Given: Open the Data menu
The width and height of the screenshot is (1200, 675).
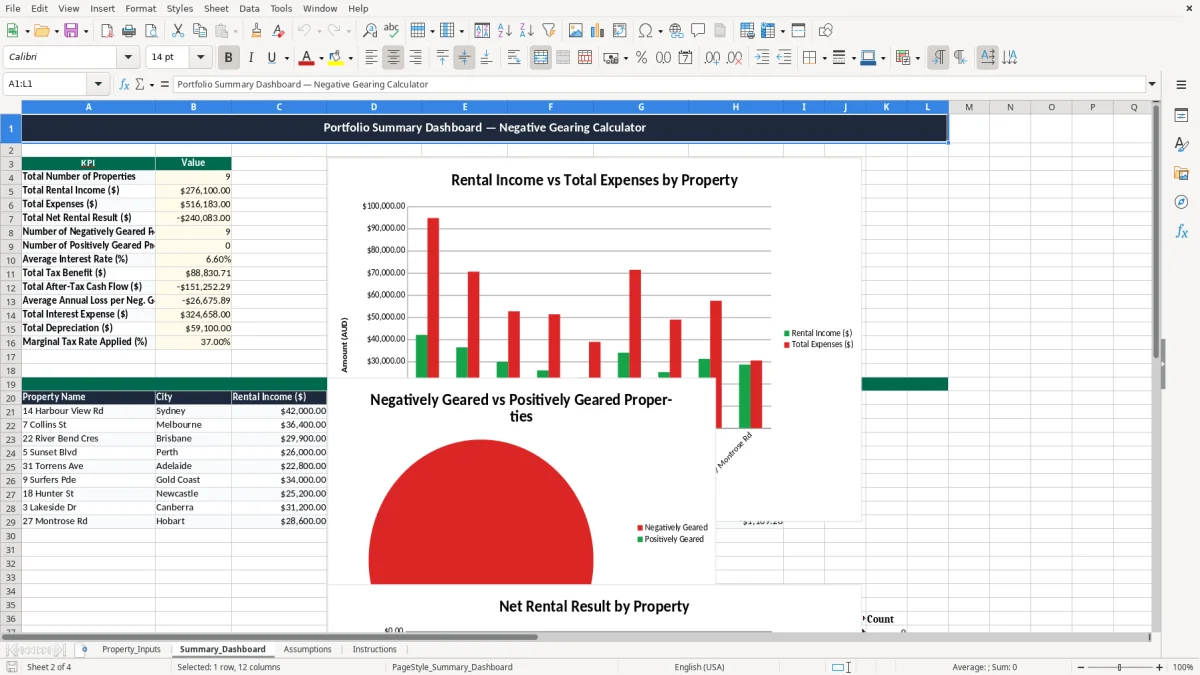Looking at the screenshot, I should tap(249, 8).
